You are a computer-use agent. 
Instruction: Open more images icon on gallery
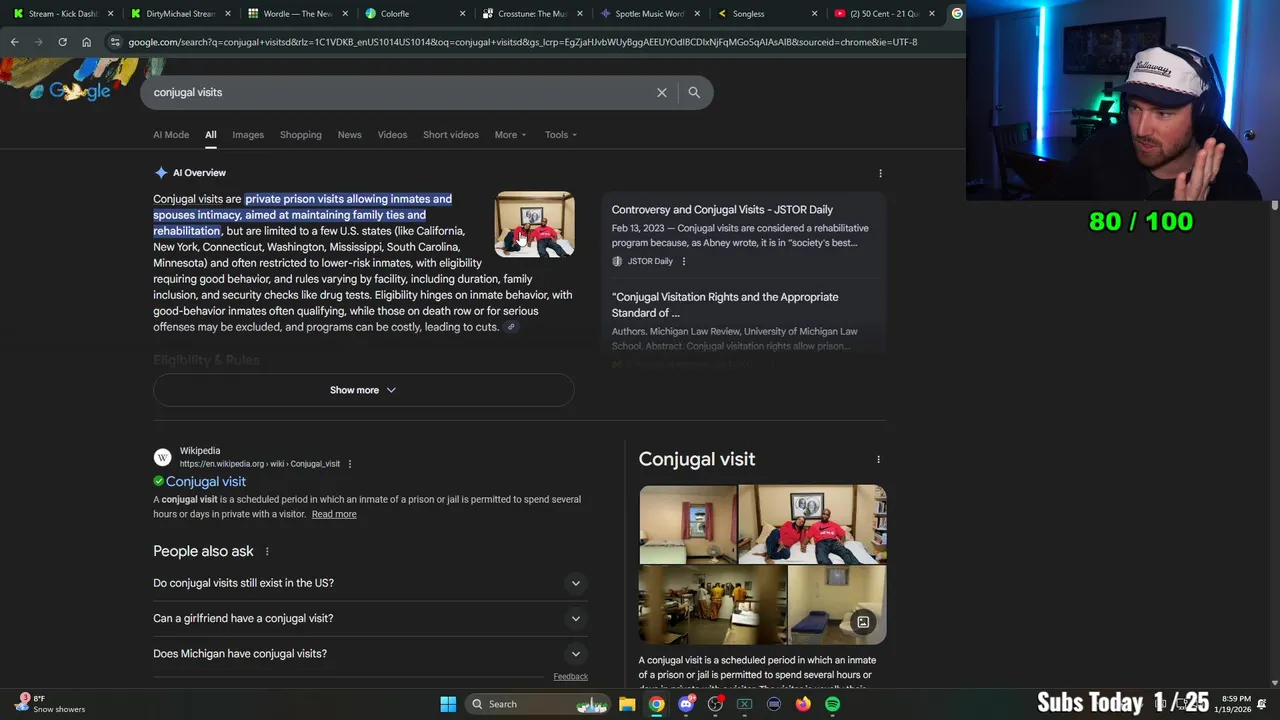[863, 622]
